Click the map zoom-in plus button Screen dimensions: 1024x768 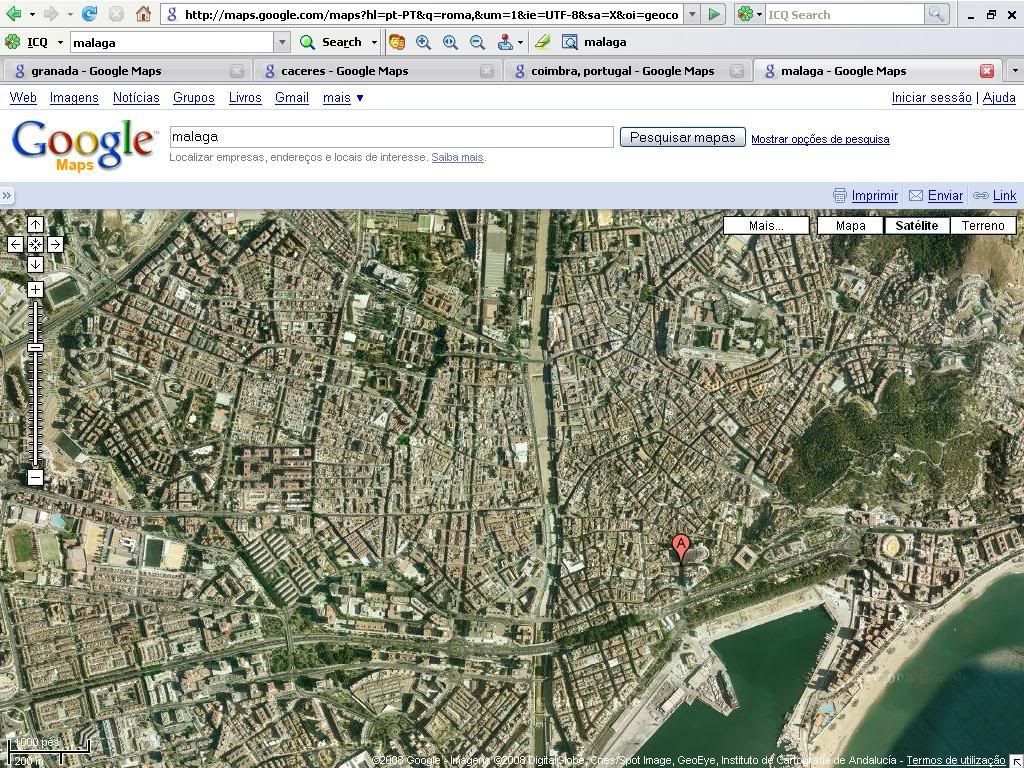point(35,289)
